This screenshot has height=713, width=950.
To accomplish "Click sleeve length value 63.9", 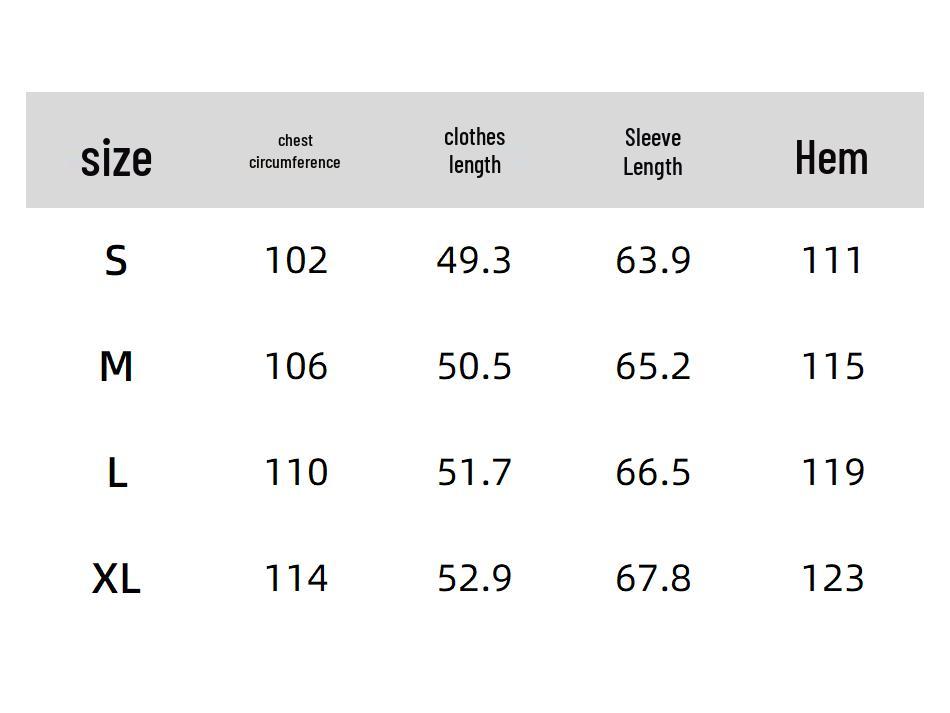I will (652, 261).
